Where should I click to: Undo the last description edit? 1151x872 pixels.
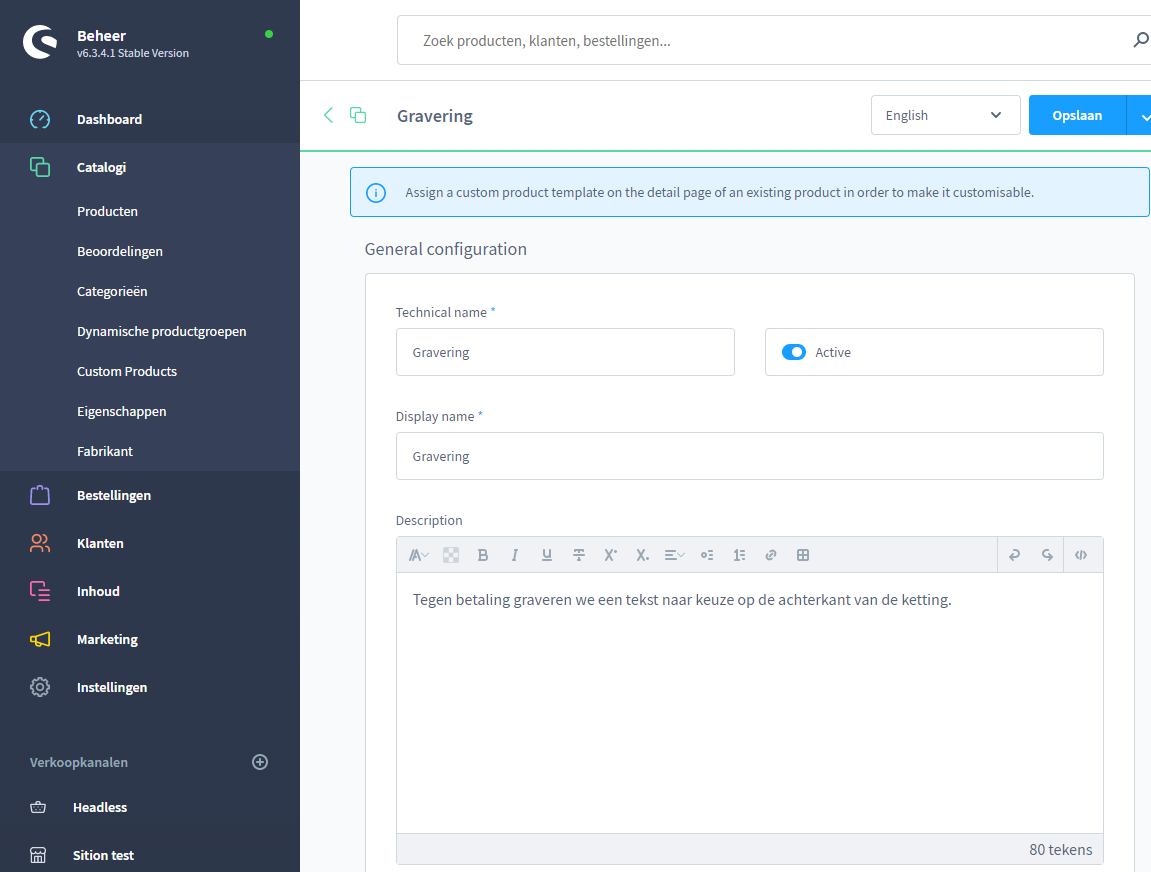tap(1015, 555)
